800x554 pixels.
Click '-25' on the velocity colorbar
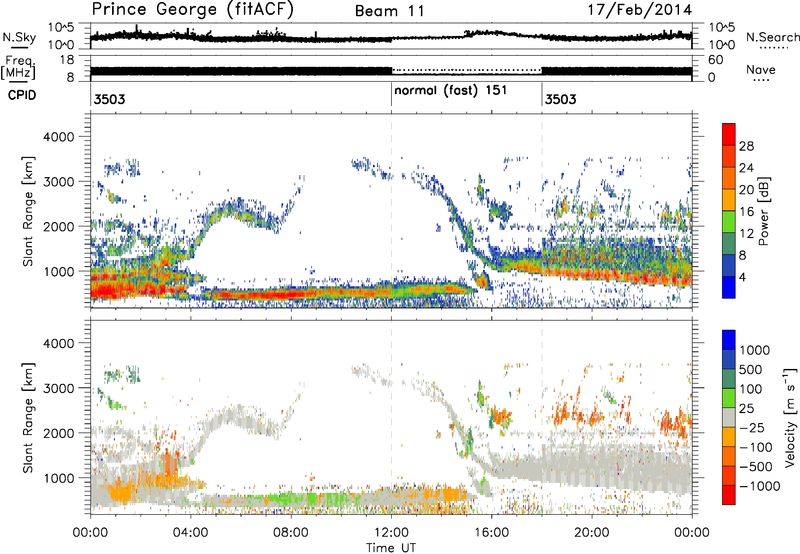click(754, 427)
